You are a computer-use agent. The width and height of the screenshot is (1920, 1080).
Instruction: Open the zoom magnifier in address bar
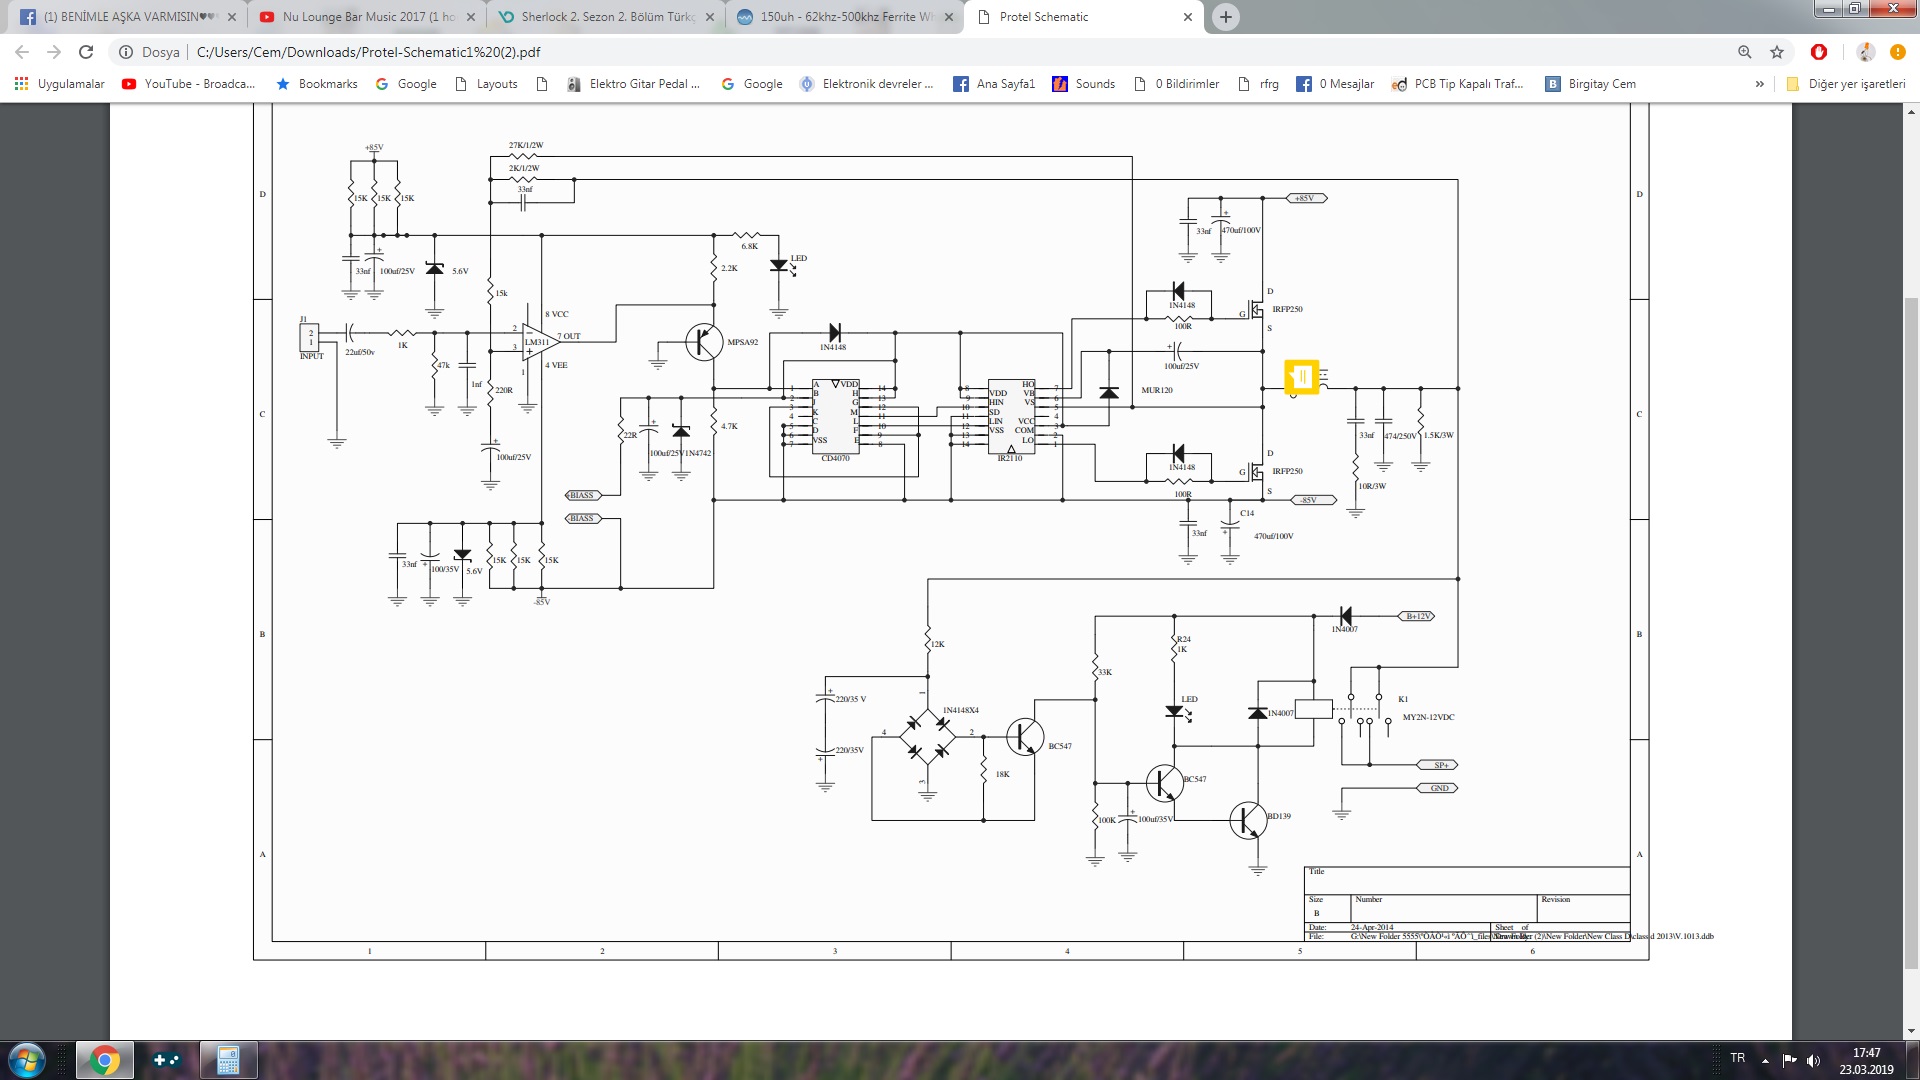coord(1744,52)
